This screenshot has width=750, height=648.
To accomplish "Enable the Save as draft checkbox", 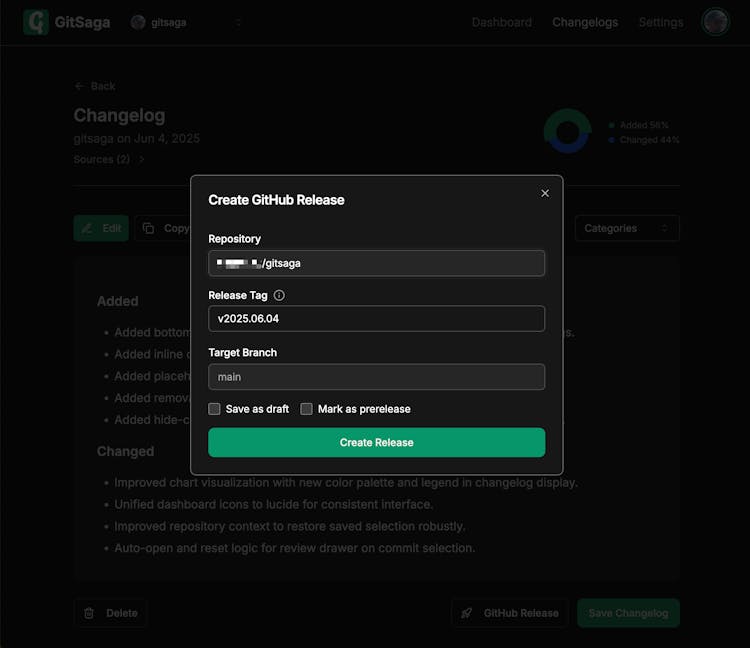I will [x=214, y=409].
